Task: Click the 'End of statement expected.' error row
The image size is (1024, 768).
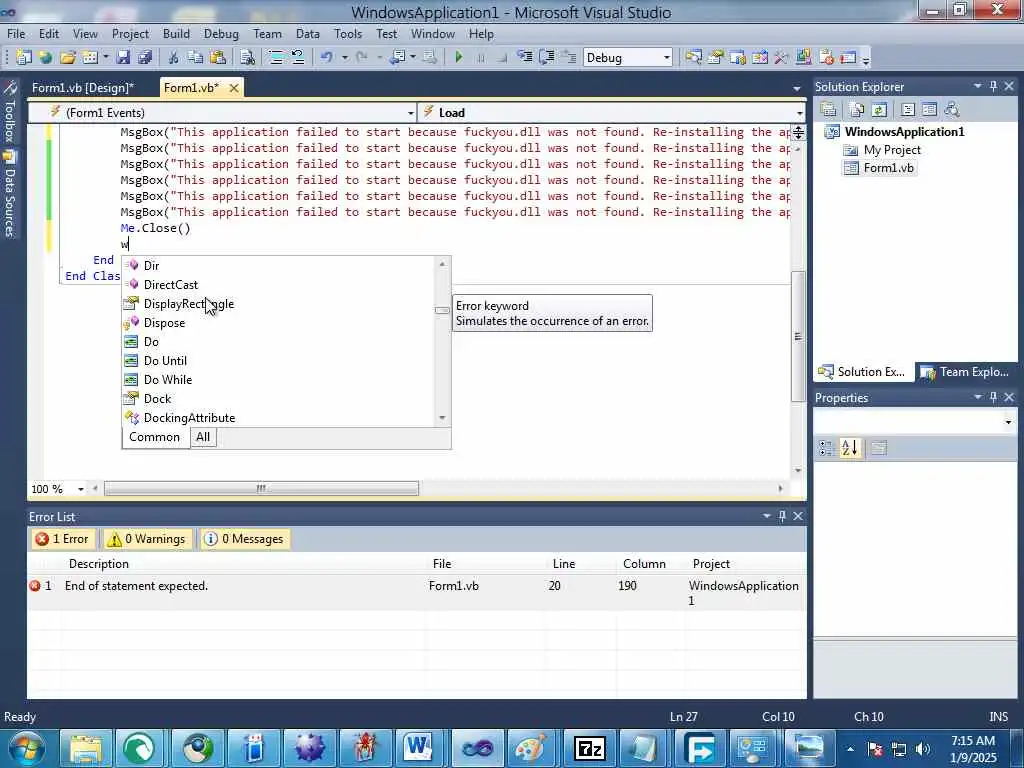Action: click(x=417, y=593)
